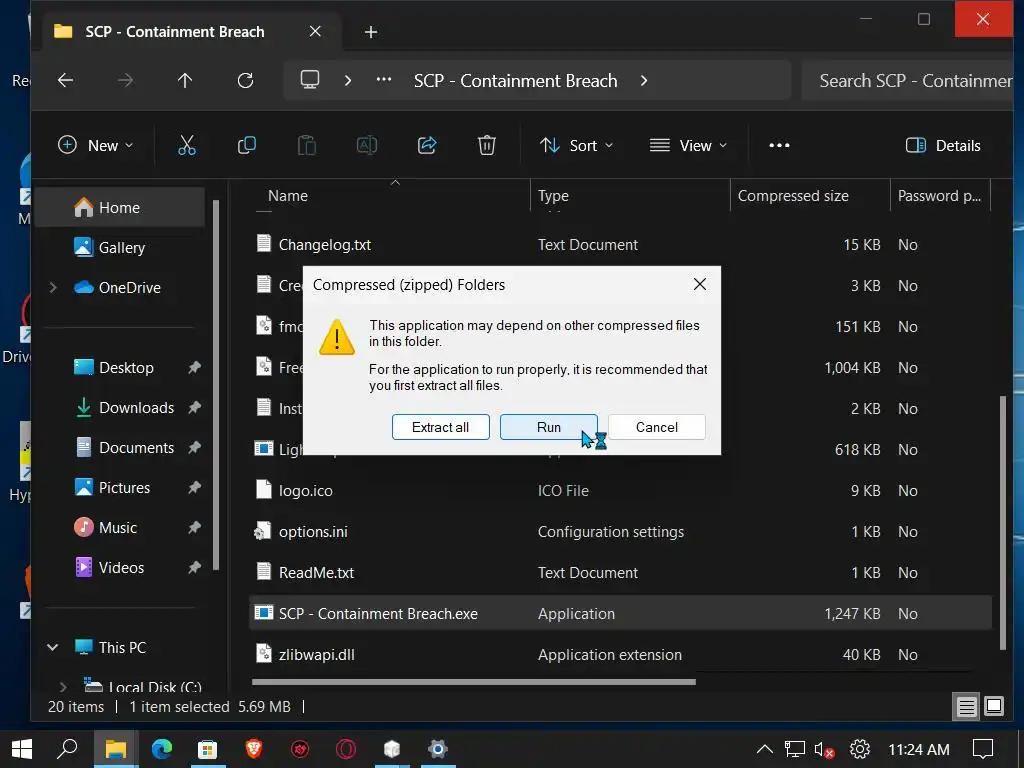Screen dimensions: 1024x768
Task: Show hidden system tray icons
Action: [x=765, y=749]
